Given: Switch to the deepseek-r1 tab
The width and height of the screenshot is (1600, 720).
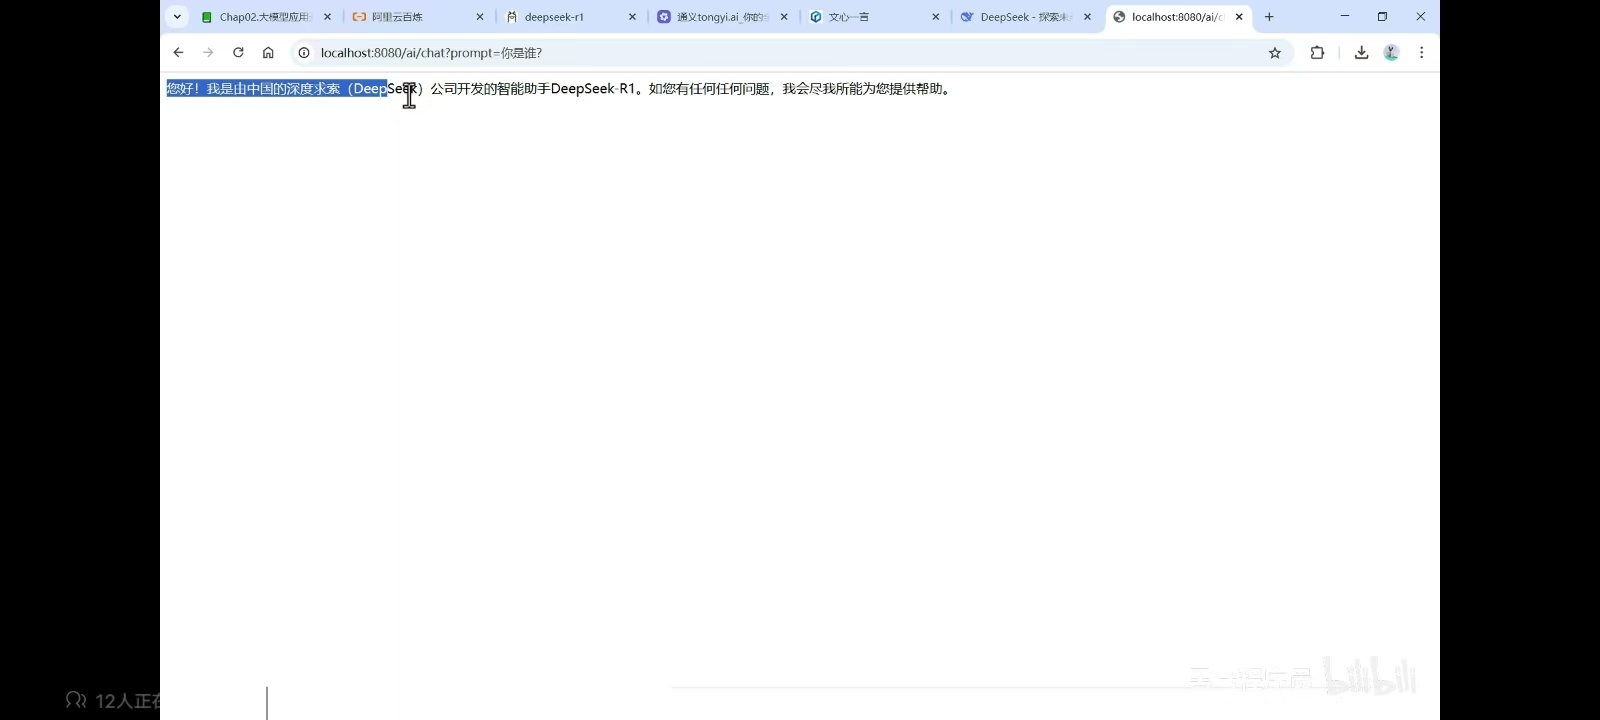Looking at the screenshot, I should tap(571, 17).
